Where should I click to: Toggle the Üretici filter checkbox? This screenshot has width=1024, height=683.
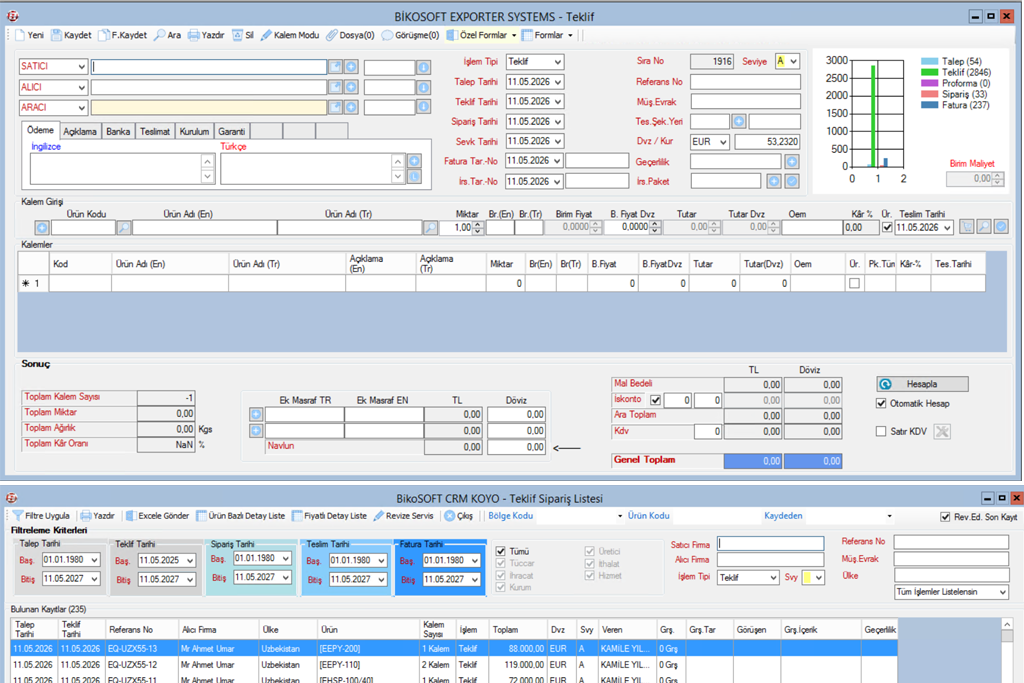point(590,551)
